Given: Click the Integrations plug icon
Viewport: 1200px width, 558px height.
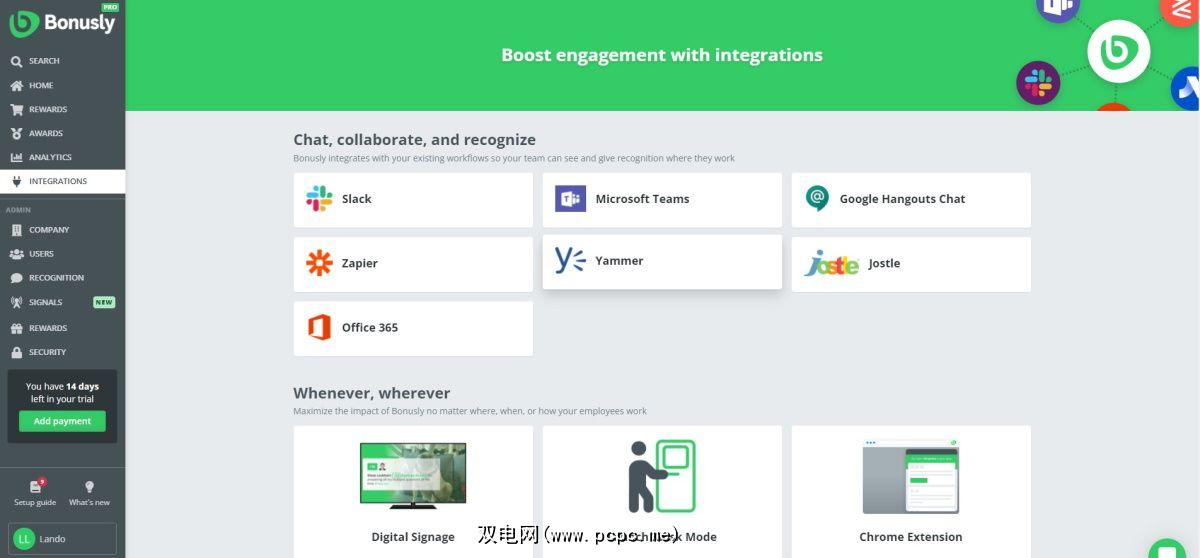Looking at the screenshot, I should coord(16,181).
